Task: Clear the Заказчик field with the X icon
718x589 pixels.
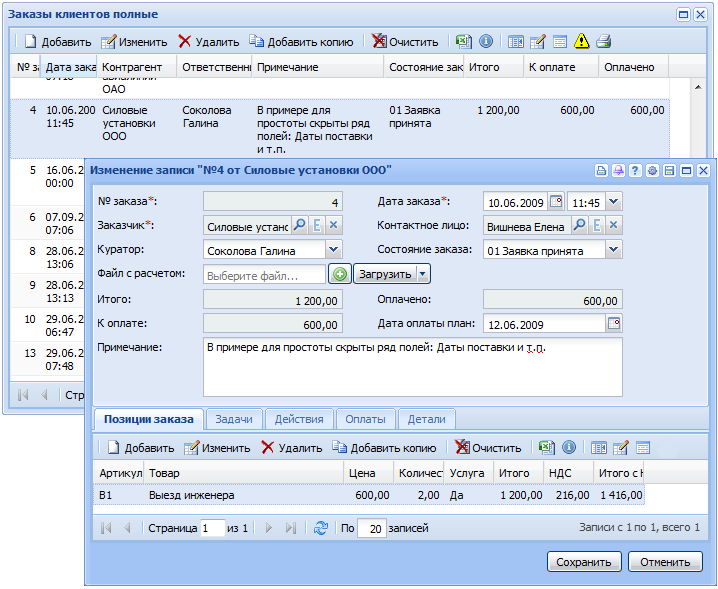Action: click(333, 225)
